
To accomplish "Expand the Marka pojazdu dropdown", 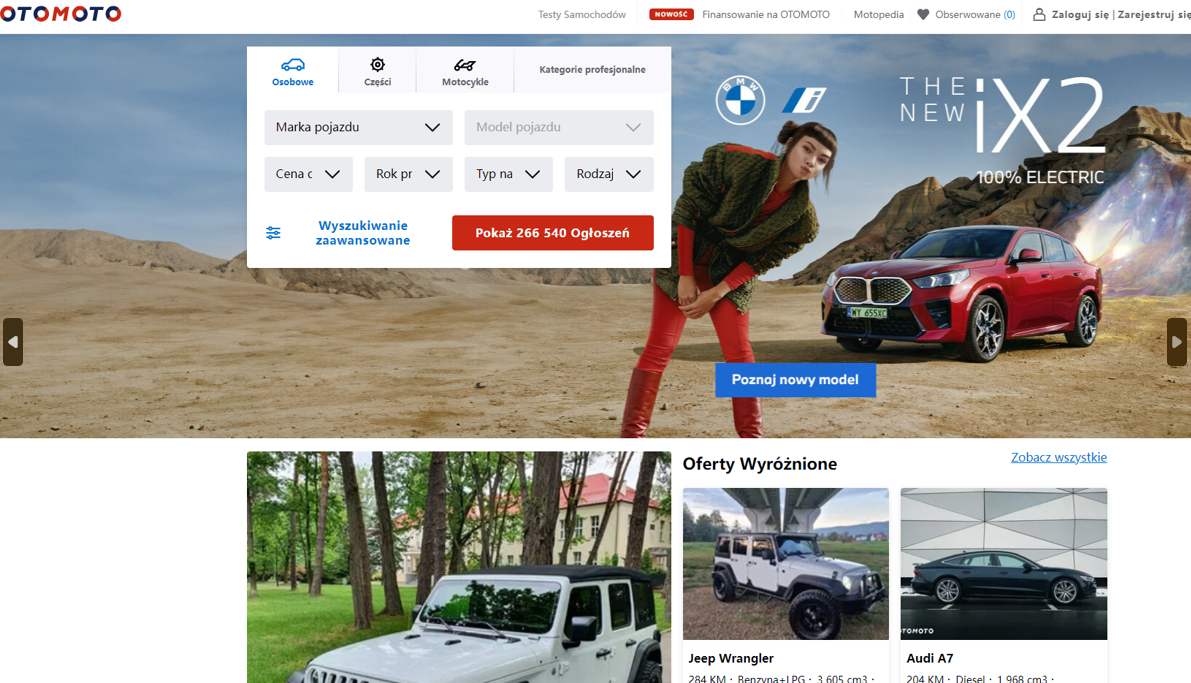I will (358, 128).
